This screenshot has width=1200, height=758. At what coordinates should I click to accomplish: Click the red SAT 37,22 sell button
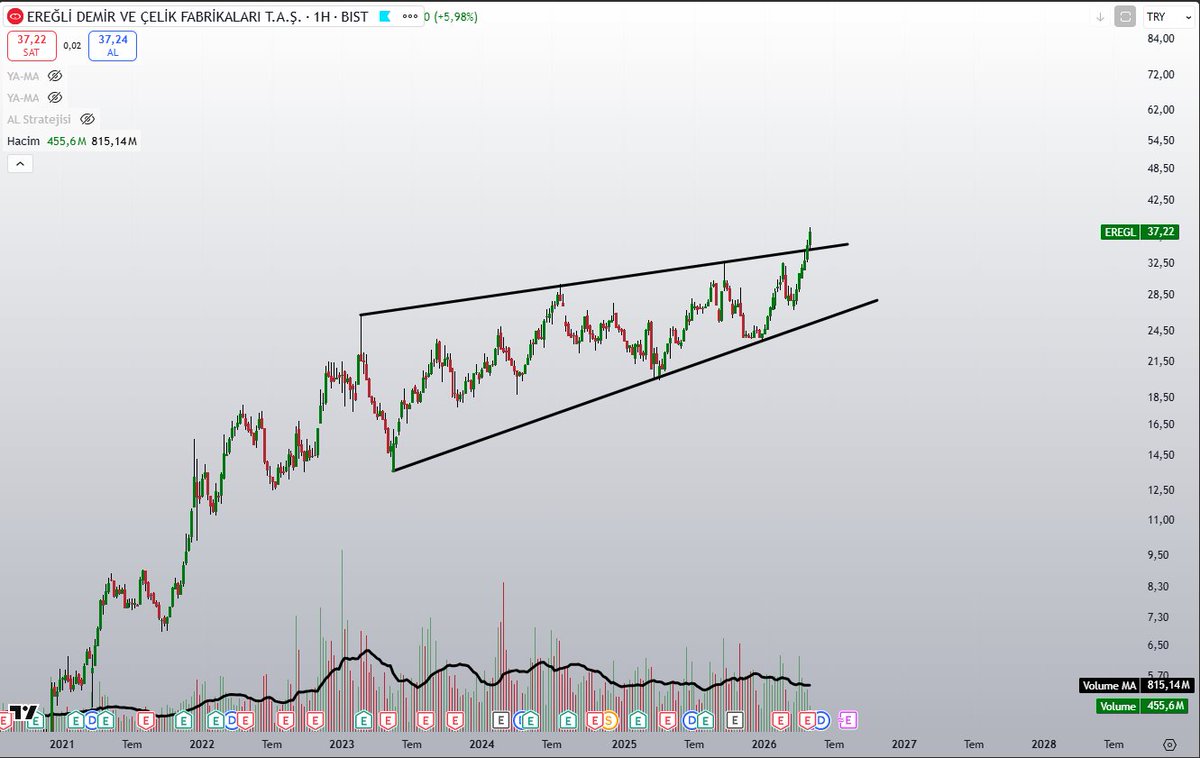[31, 45]
